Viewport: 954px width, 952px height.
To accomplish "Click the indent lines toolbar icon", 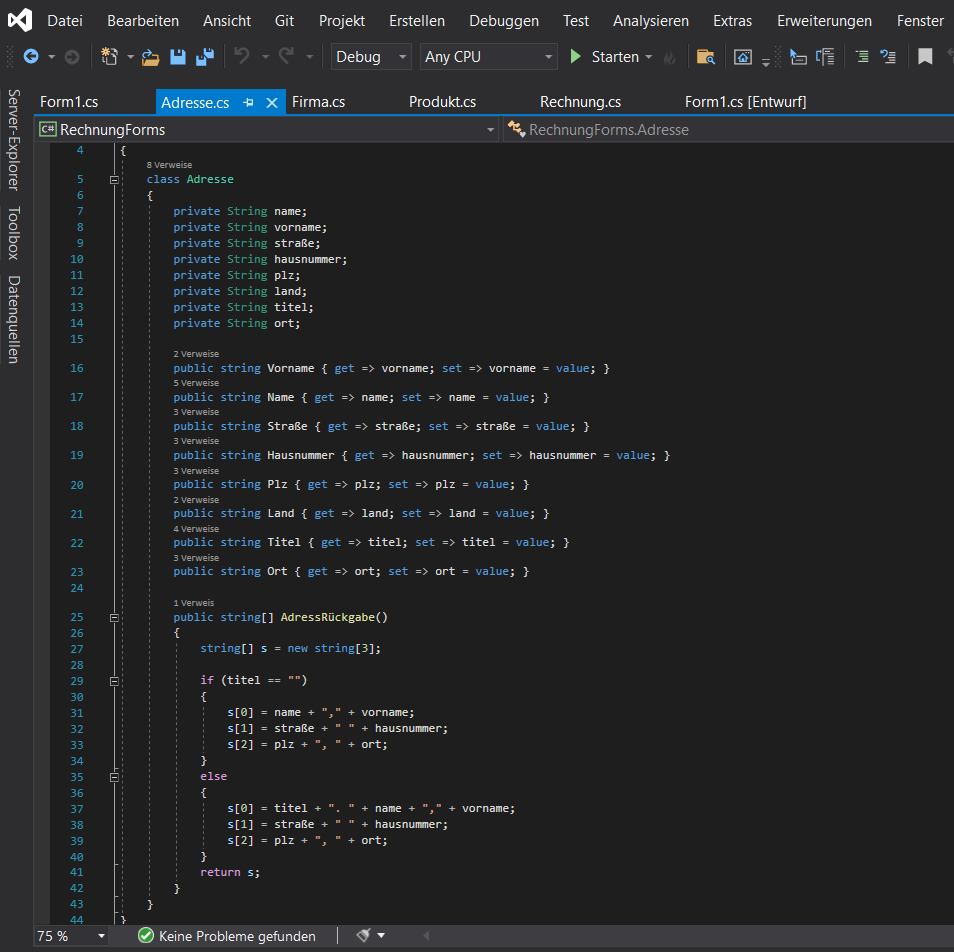I will coord(862,57).
